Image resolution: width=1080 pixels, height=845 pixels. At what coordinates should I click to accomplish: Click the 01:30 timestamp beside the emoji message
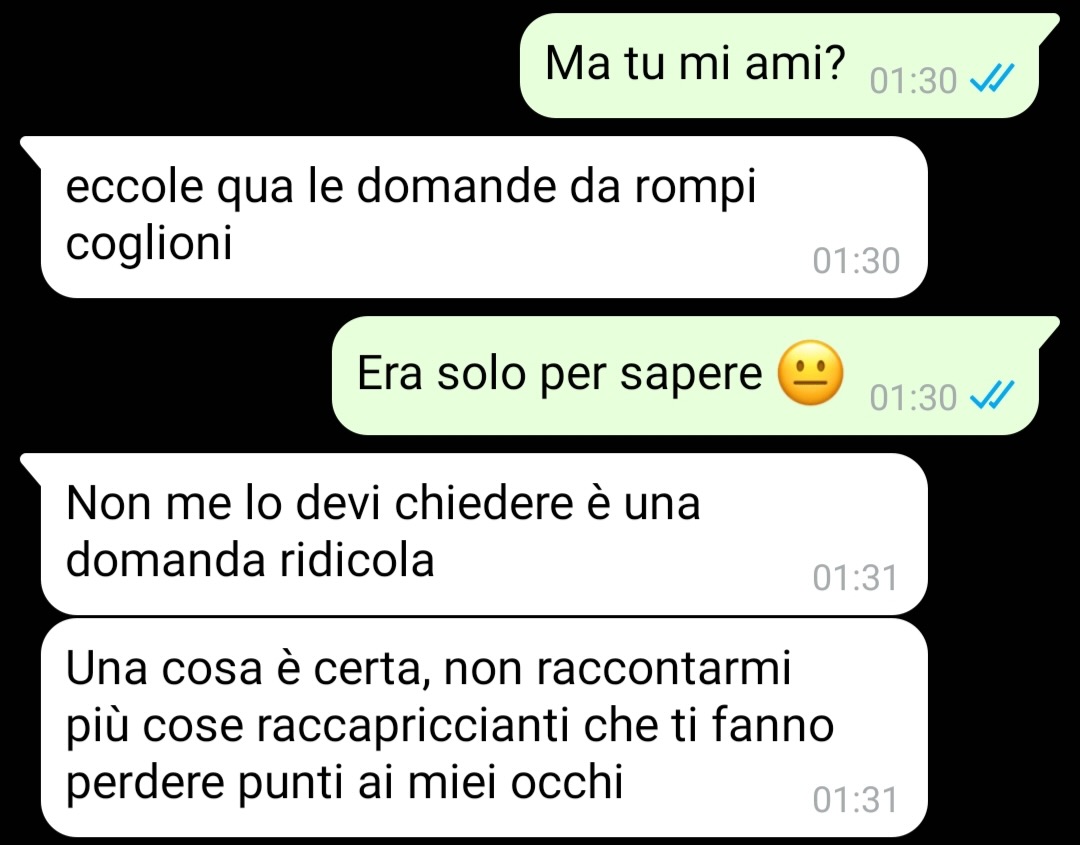(913, 397)
